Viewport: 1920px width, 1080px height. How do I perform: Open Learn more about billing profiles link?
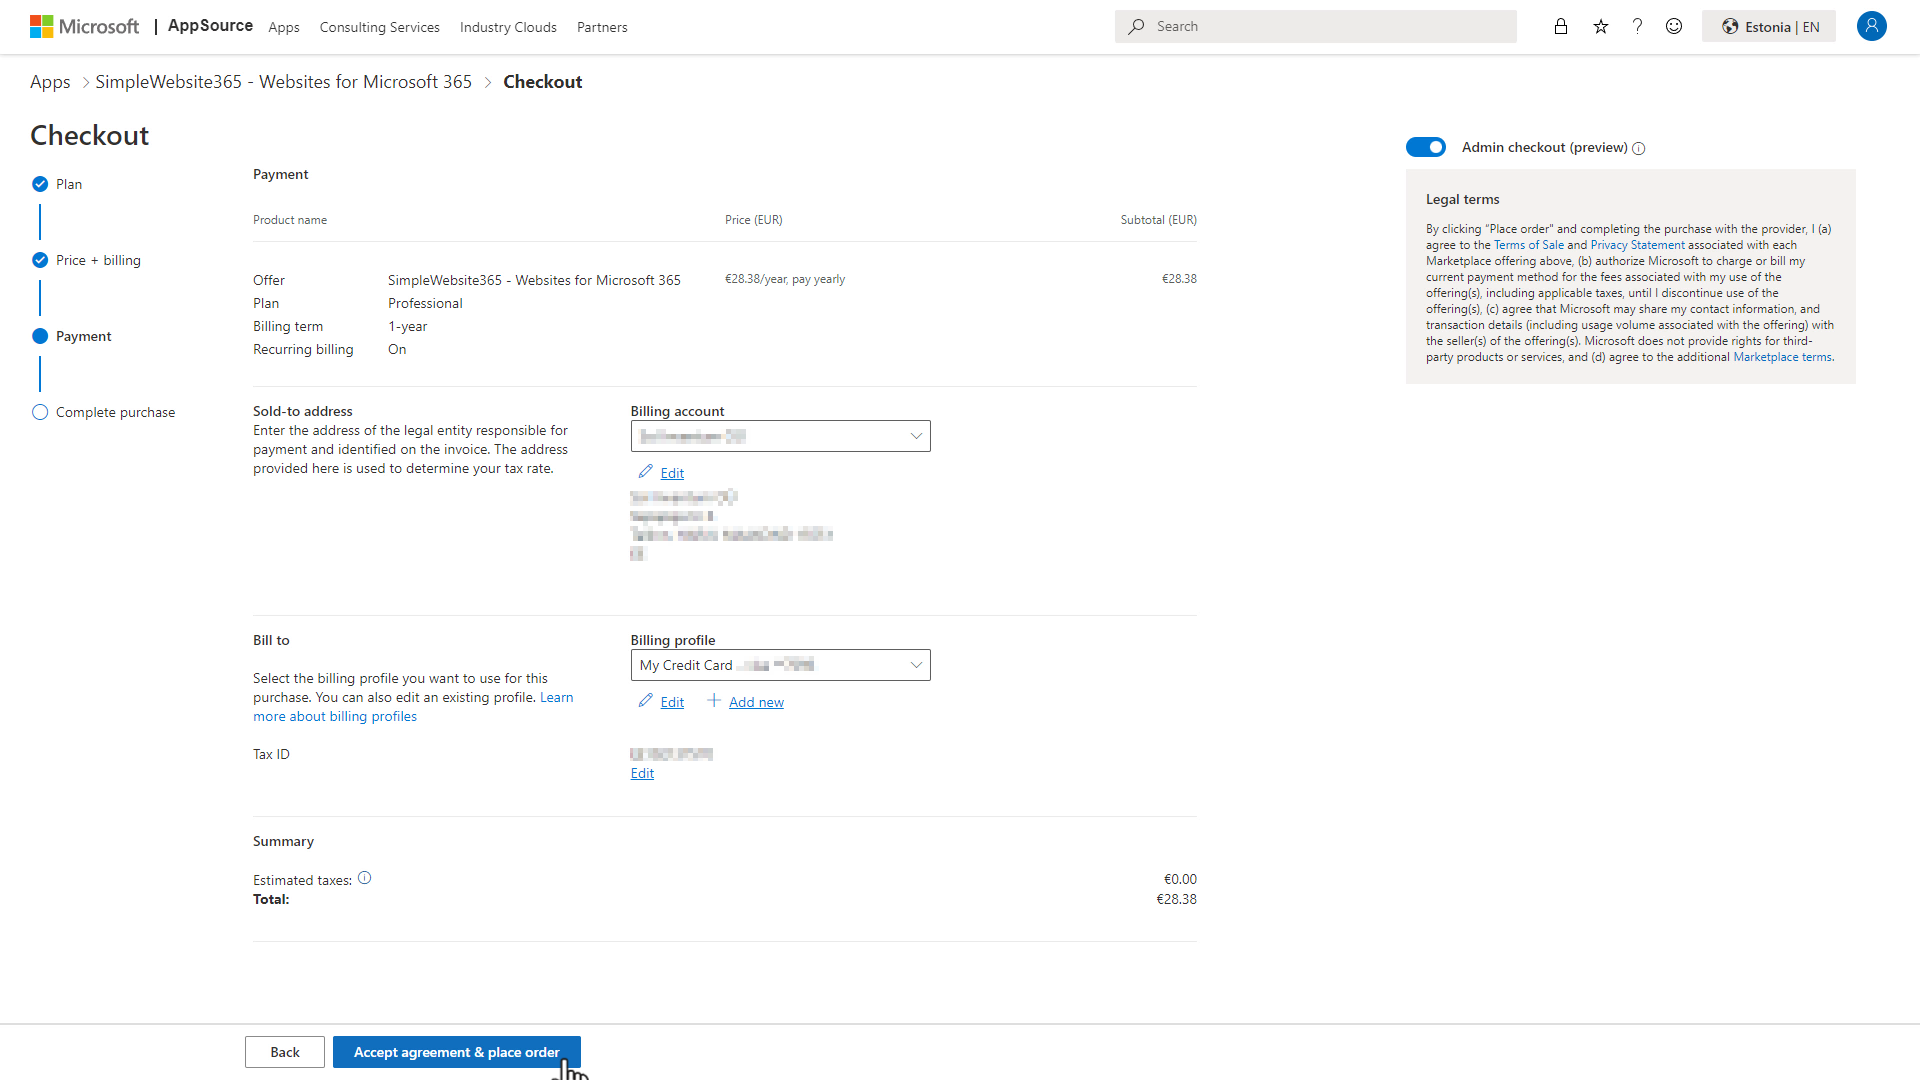[x=335, y=716]
